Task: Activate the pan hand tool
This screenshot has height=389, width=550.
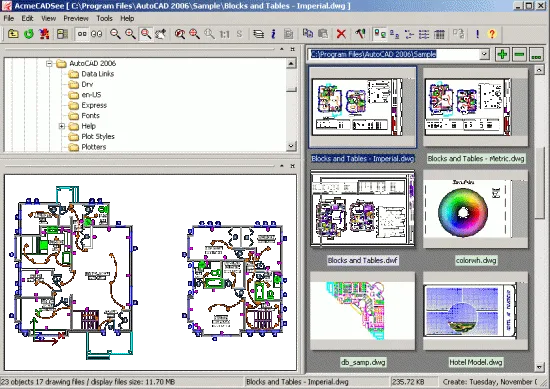Action: click(161, 34)
